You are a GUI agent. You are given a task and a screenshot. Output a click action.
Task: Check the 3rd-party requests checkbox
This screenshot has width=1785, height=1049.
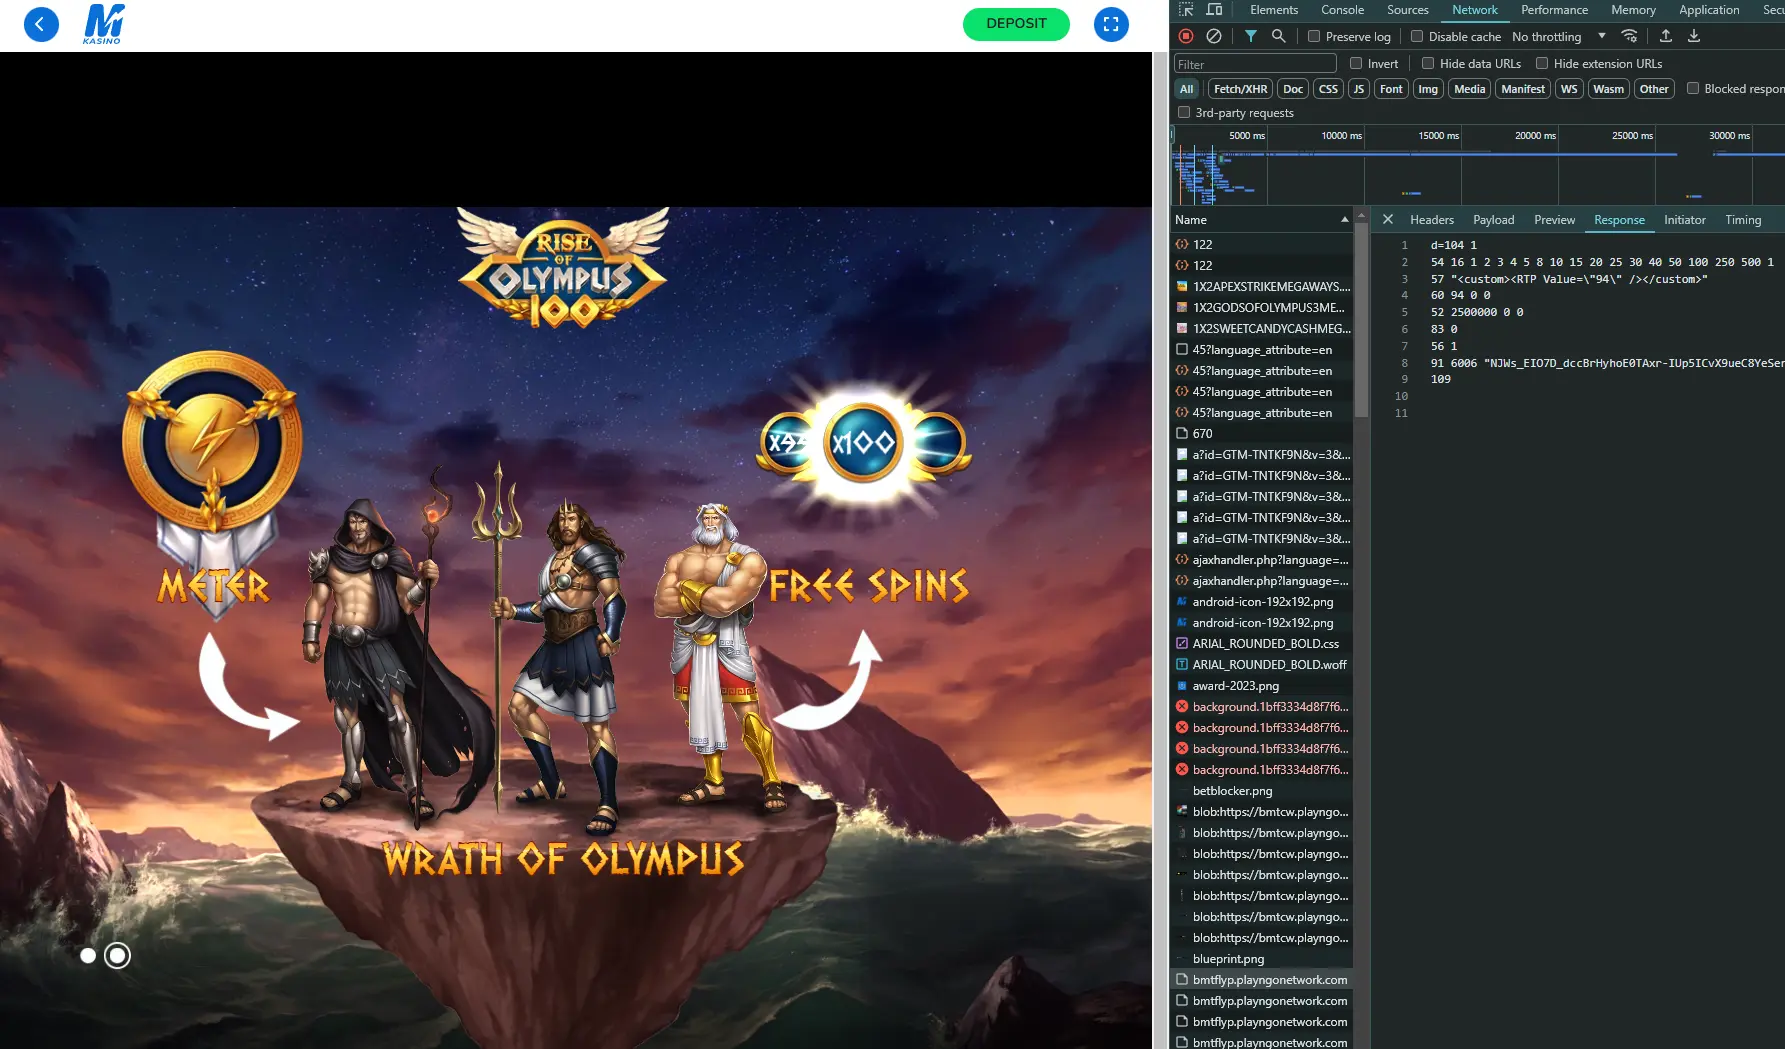click(x=1184, y=112)
